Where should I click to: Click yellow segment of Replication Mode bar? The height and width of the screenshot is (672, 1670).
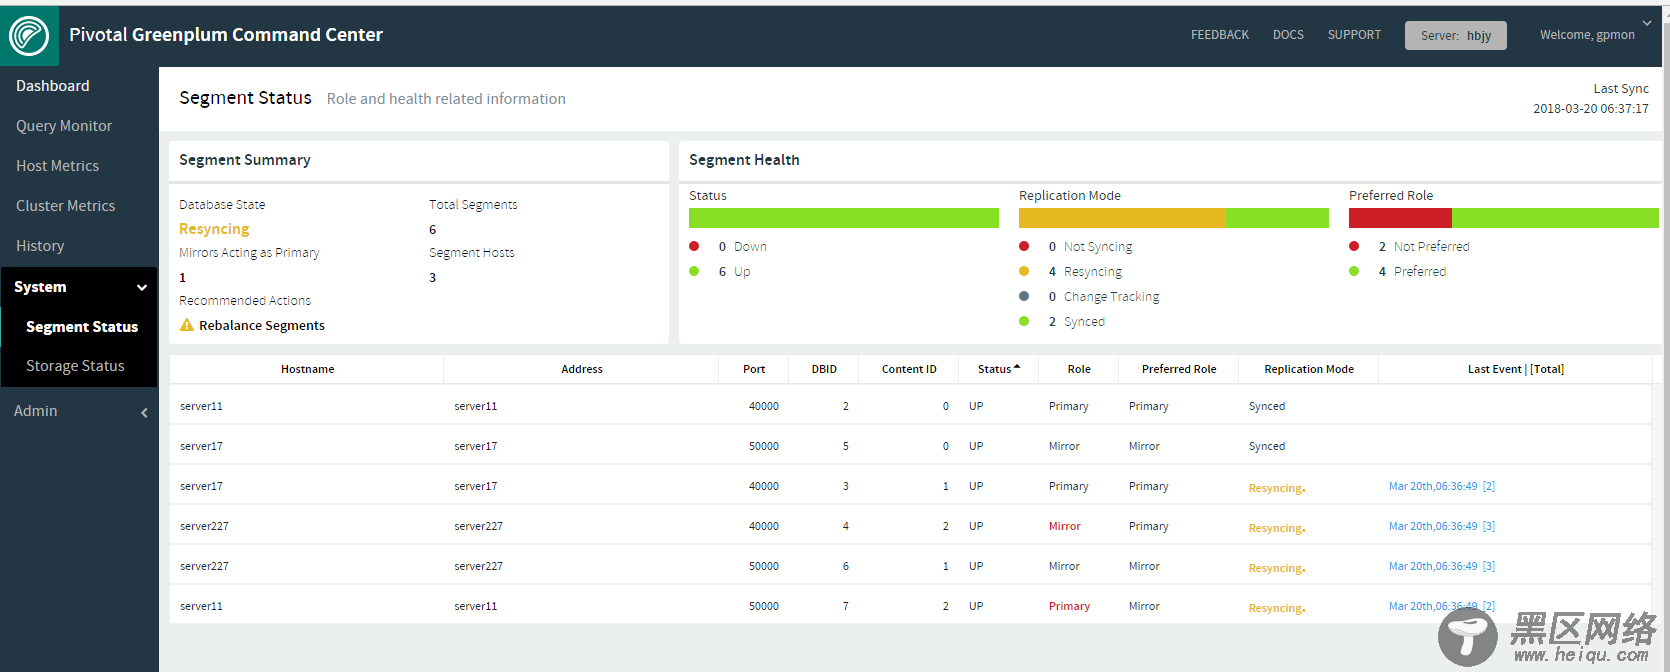[1122, 218]
